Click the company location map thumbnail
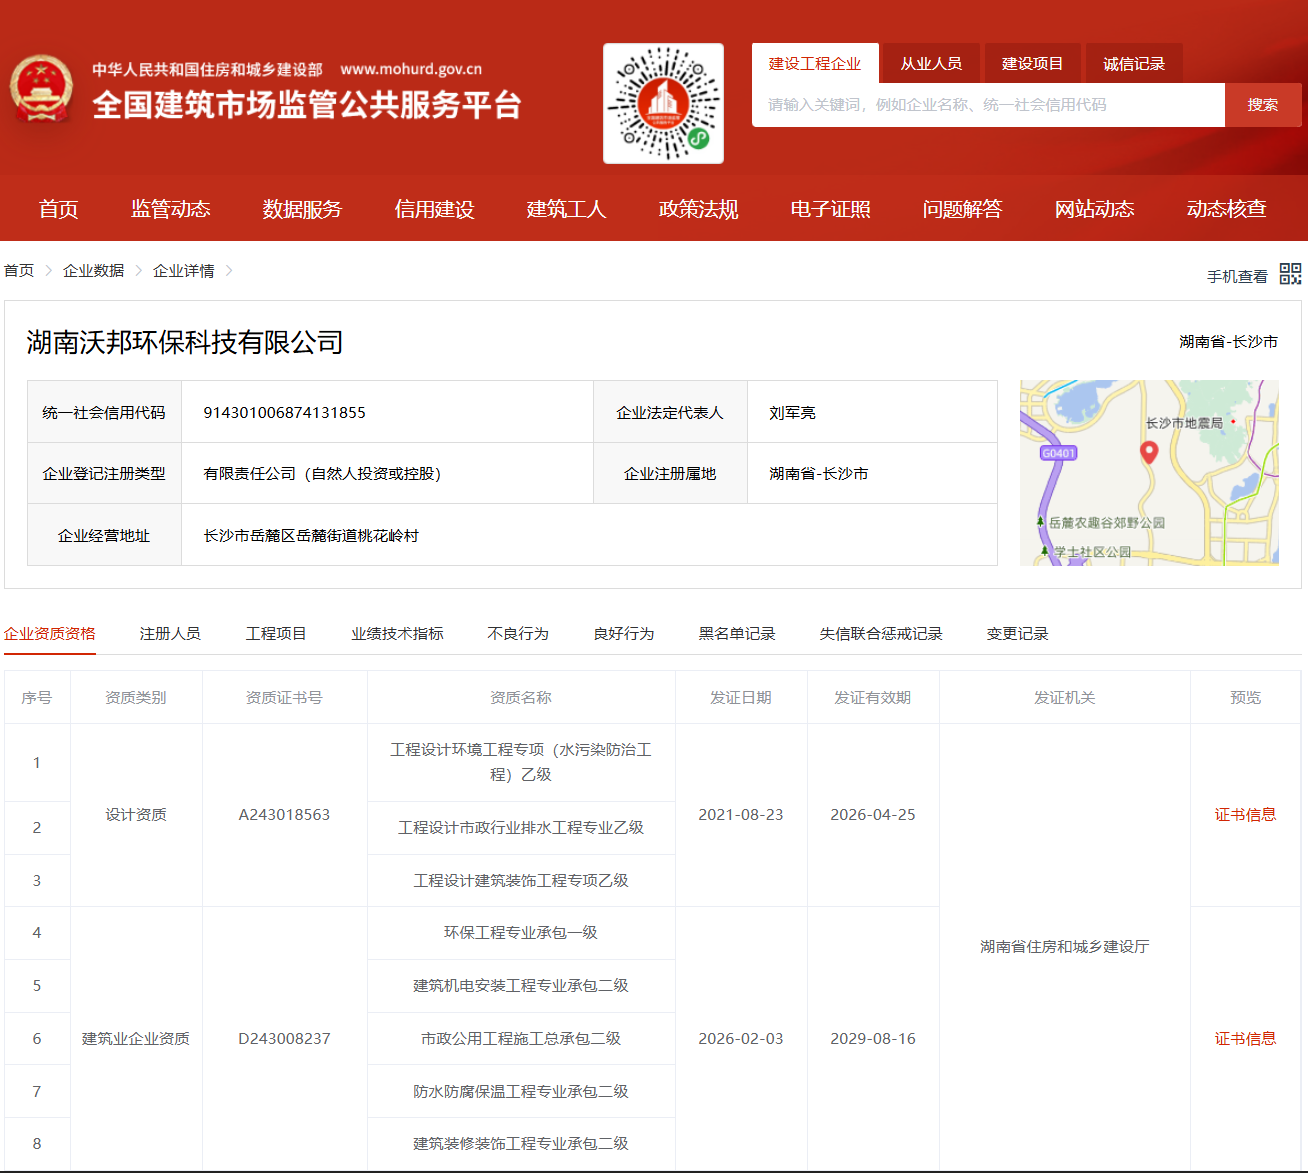Viewport: 1308px width, 1173px height. click(x=1148, y=471)
